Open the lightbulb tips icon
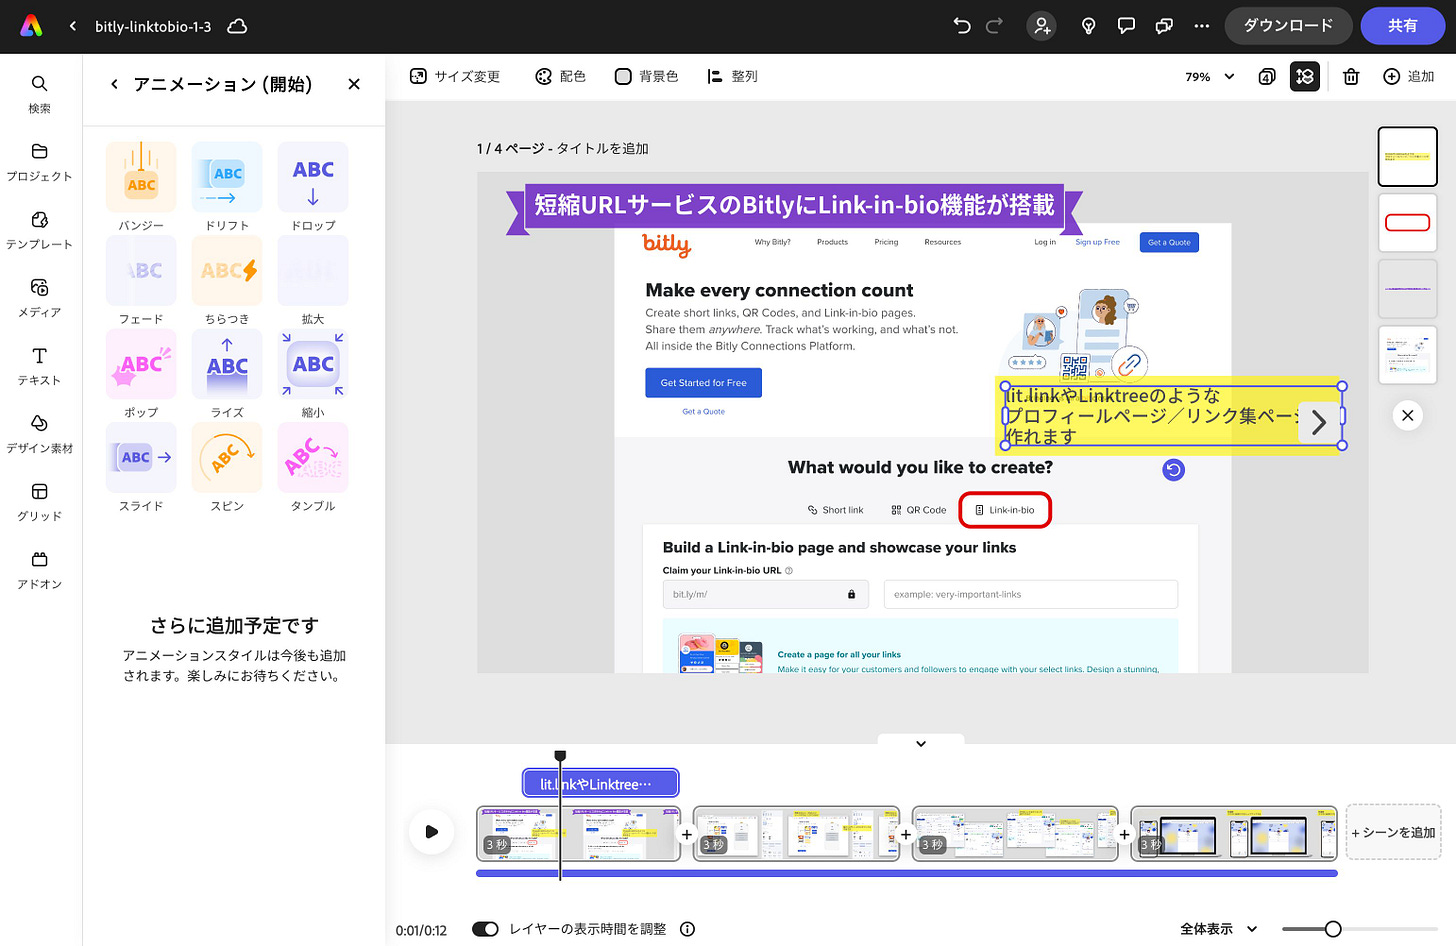Viewport: 1456px width, 946px height. [x=1089, y=26]
